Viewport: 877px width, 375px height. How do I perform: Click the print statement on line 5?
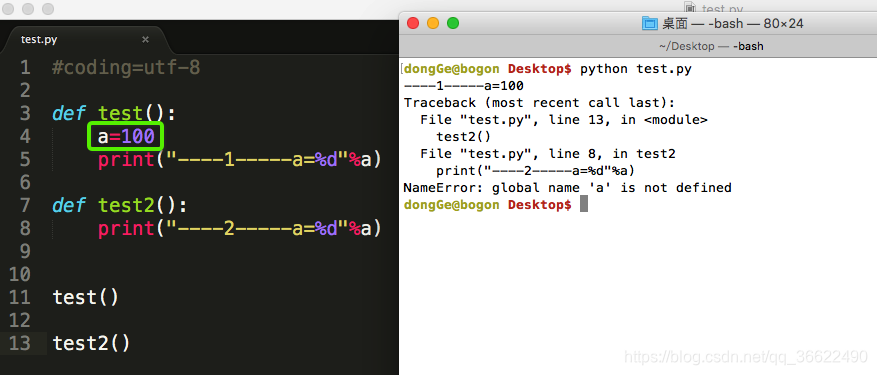click(x=239, y=160)
